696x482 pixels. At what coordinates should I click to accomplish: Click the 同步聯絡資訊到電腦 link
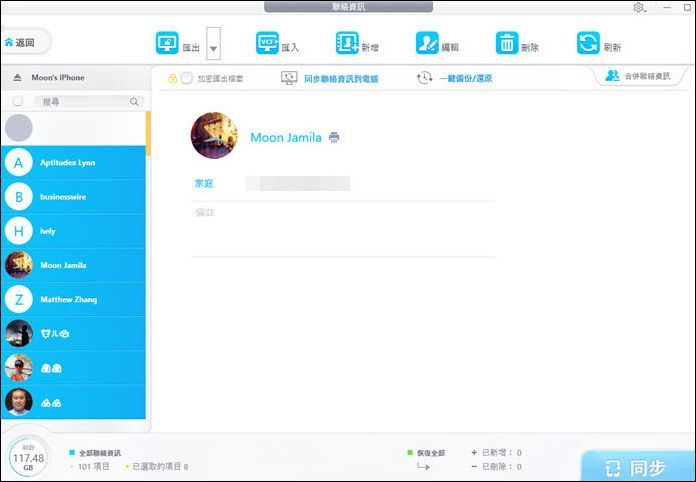[341, 78]
